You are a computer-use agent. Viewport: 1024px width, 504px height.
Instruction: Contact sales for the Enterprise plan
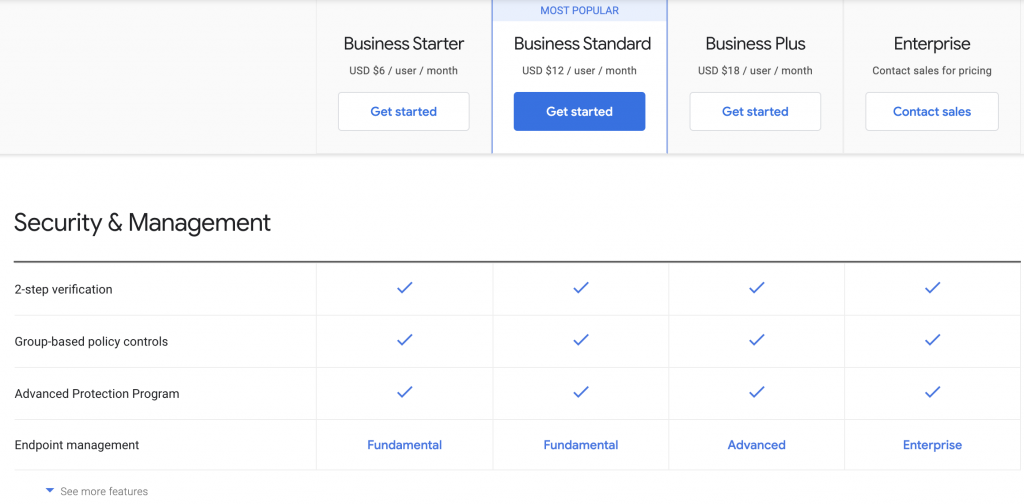(932, 112)
